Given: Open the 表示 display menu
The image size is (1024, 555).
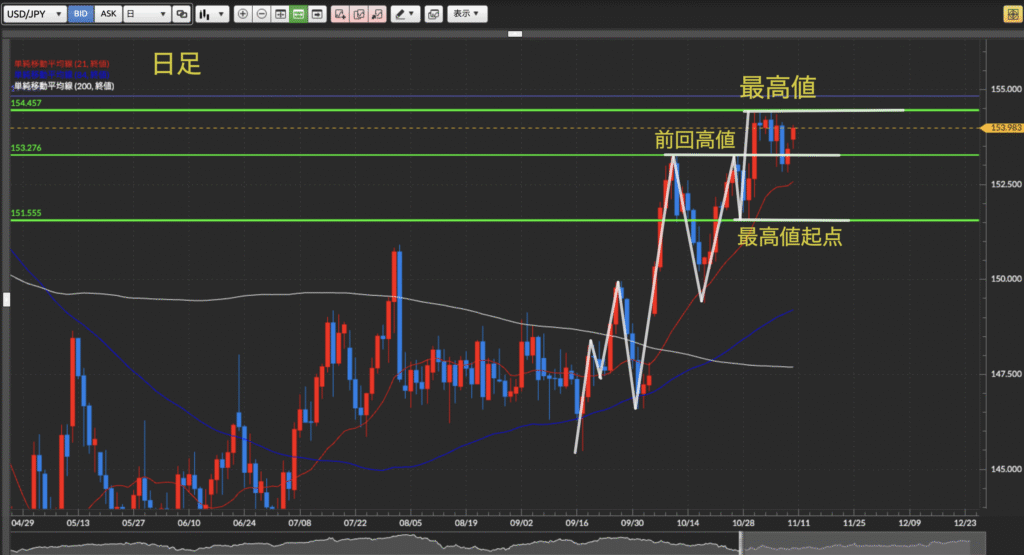Looking at the screenshot, I should click(465, 15).
